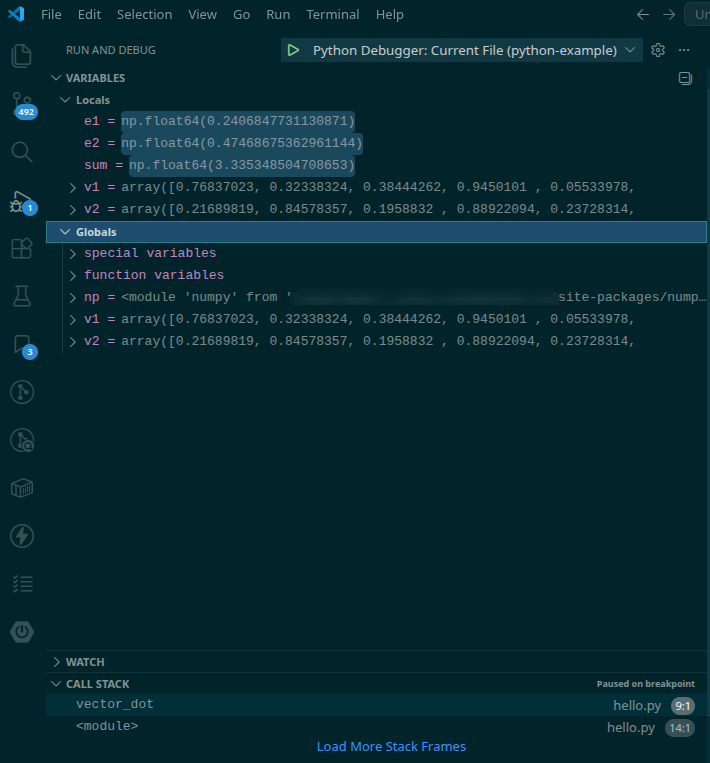710x763 pixels.
Task: Open Views and More Actions ellipsis
Action: click(x=684, y=50)
